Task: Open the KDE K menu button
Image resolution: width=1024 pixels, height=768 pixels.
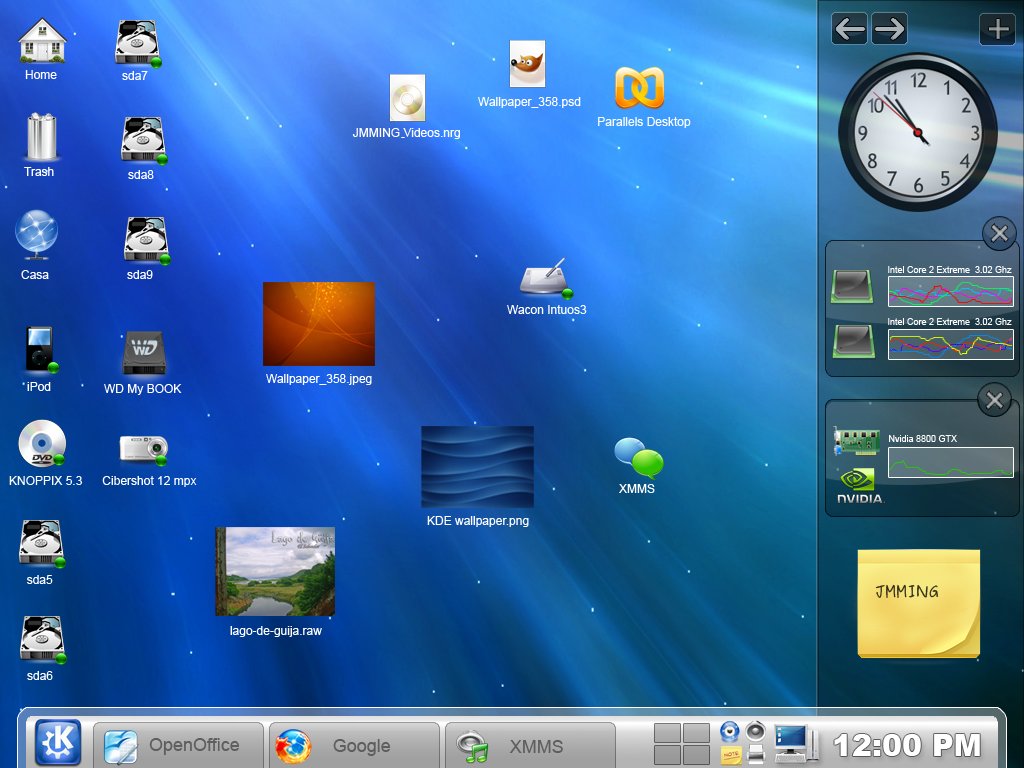Action: pyautogui.click(x=58, y=742)
